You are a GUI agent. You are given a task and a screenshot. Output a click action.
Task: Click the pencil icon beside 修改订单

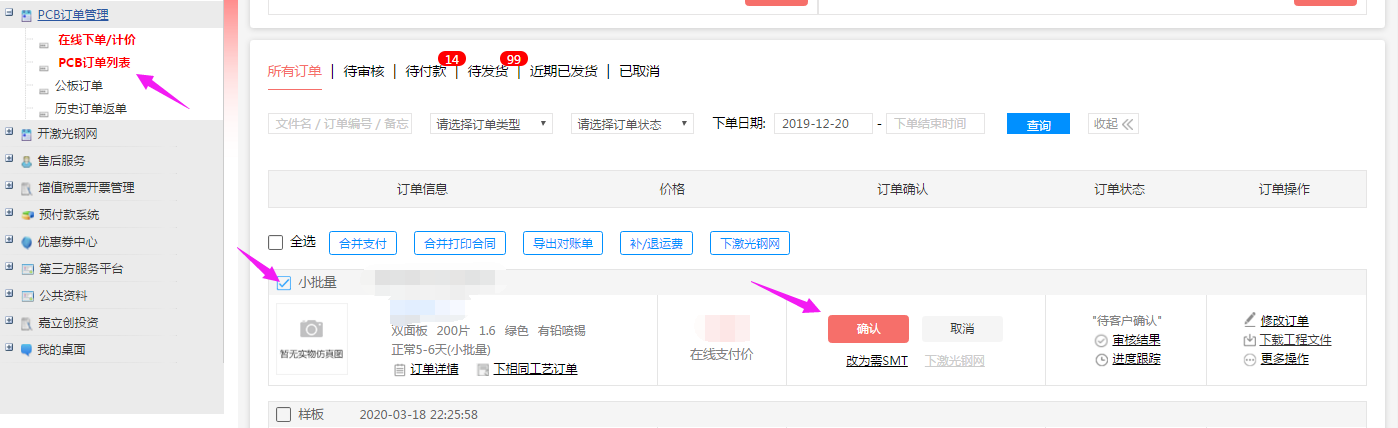[x=1249, y=321]
